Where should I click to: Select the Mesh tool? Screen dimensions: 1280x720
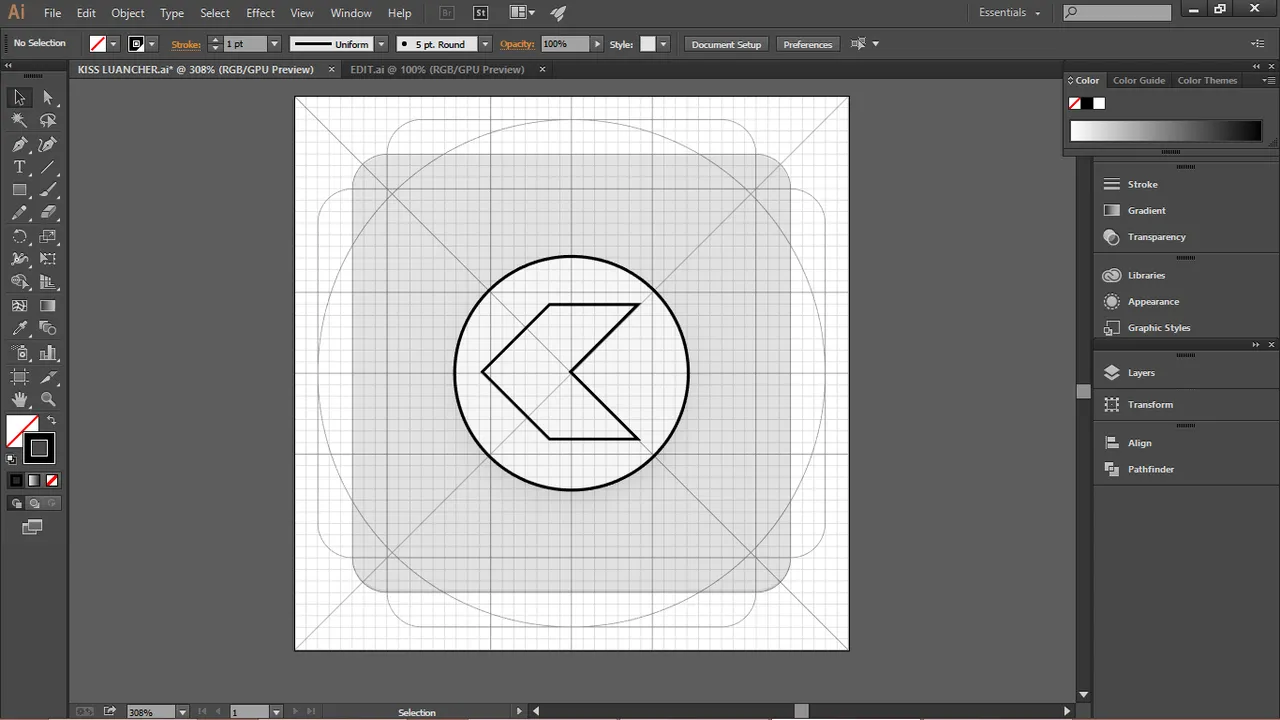point(19,306)
